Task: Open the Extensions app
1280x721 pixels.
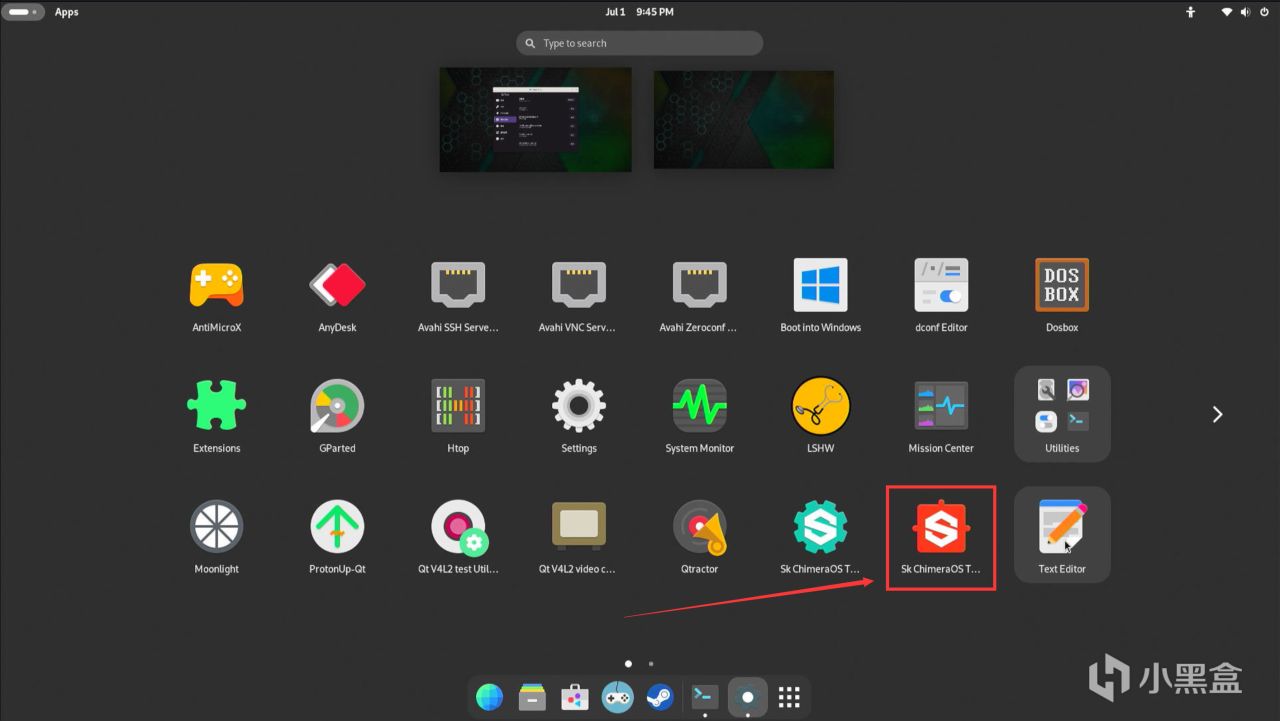Action: point(216,406)
